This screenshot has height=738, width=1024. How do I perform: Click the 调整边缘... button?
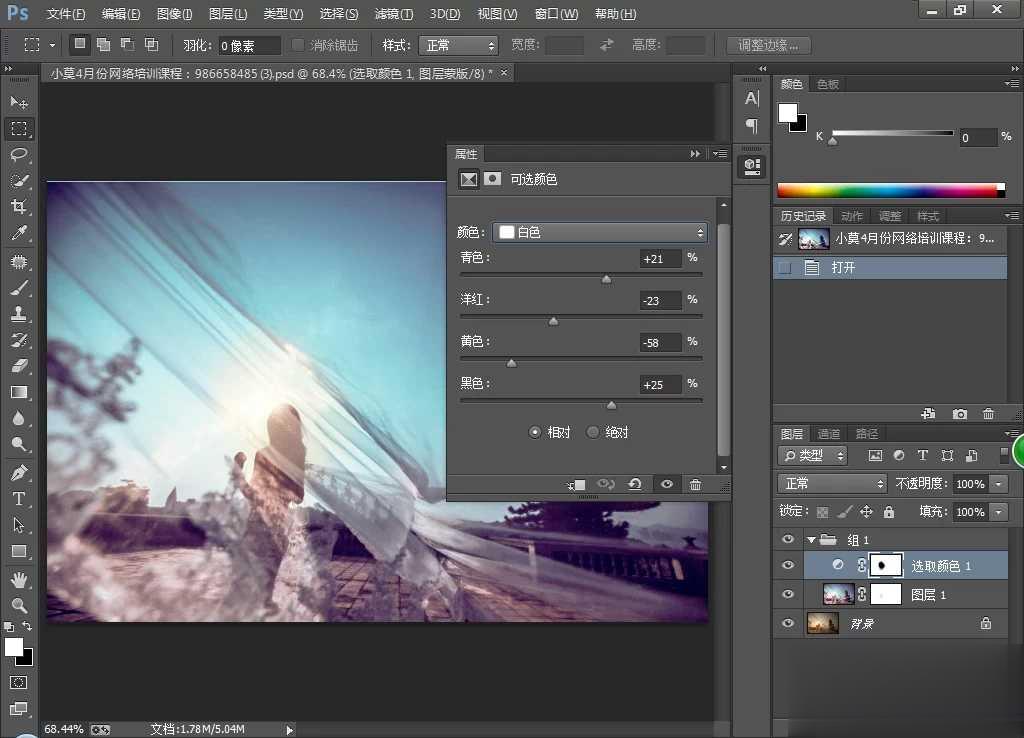[768, 46]
